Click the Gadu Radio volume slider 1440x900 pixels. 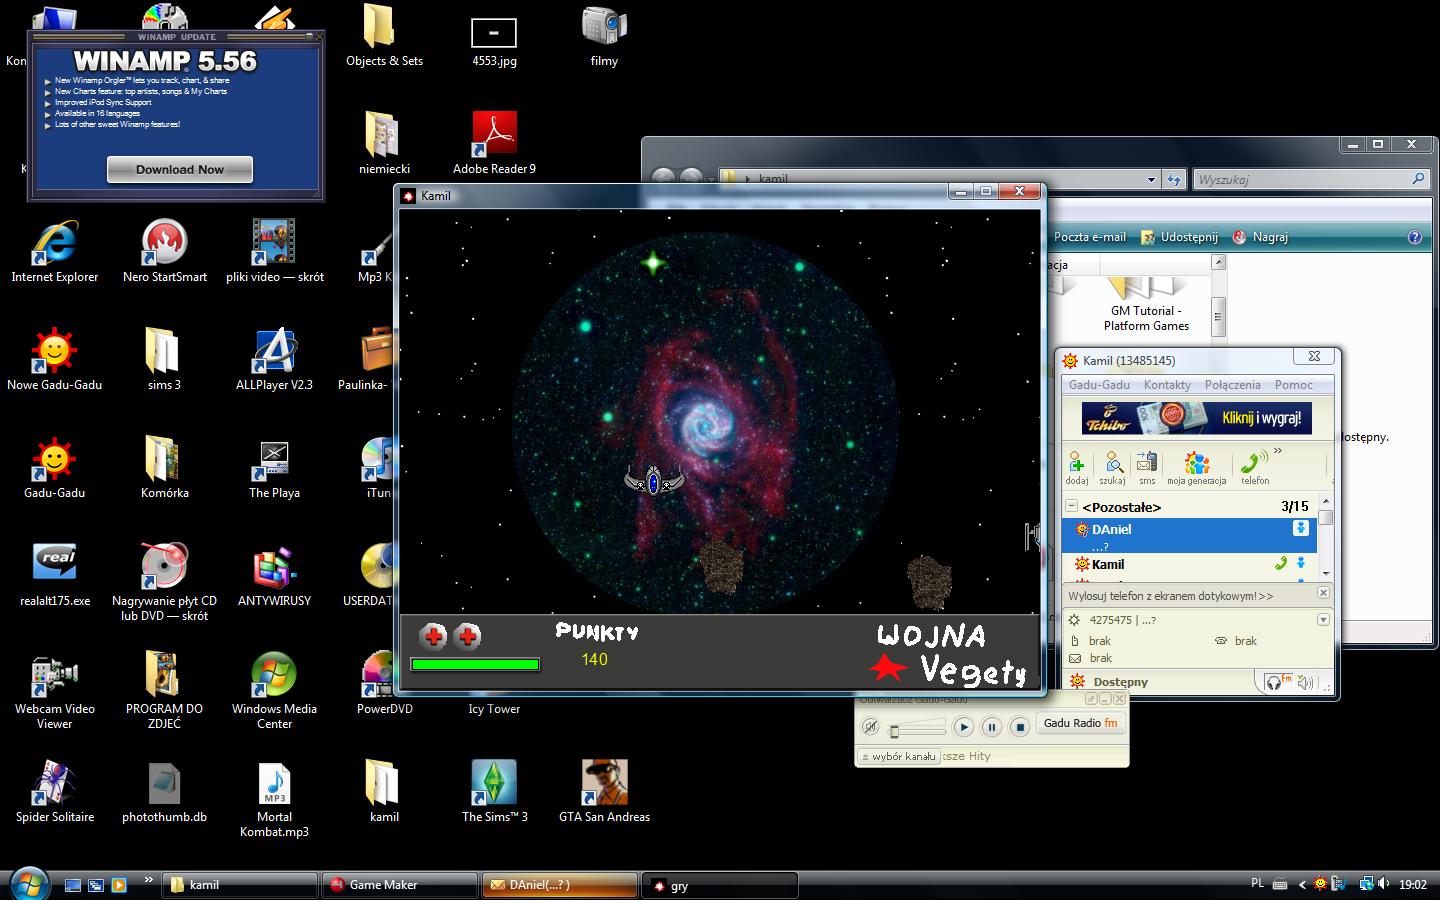tap(918, 730)
